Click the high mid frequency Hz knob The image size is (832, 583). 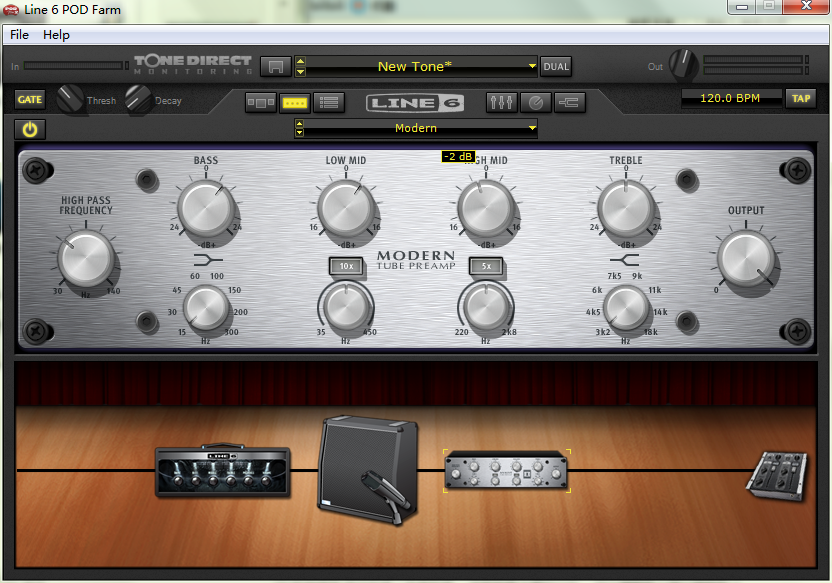coord(486,307)
